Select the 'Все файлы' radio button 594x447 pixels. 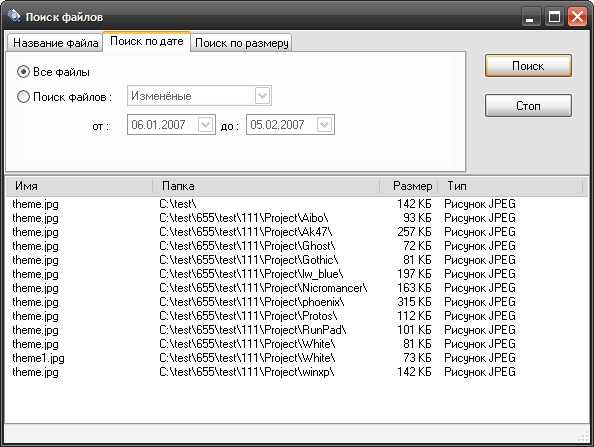[23, 72]
